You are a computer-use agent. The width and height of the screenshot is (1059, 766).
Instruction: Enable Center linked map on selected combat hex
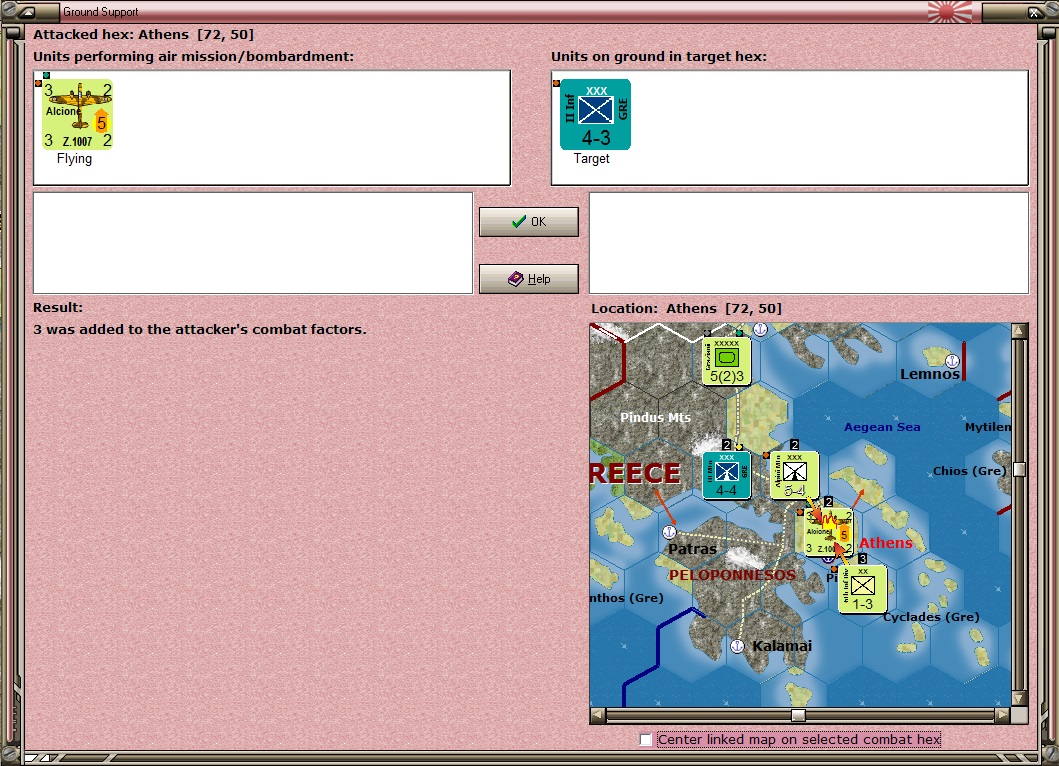coord(646,740)
